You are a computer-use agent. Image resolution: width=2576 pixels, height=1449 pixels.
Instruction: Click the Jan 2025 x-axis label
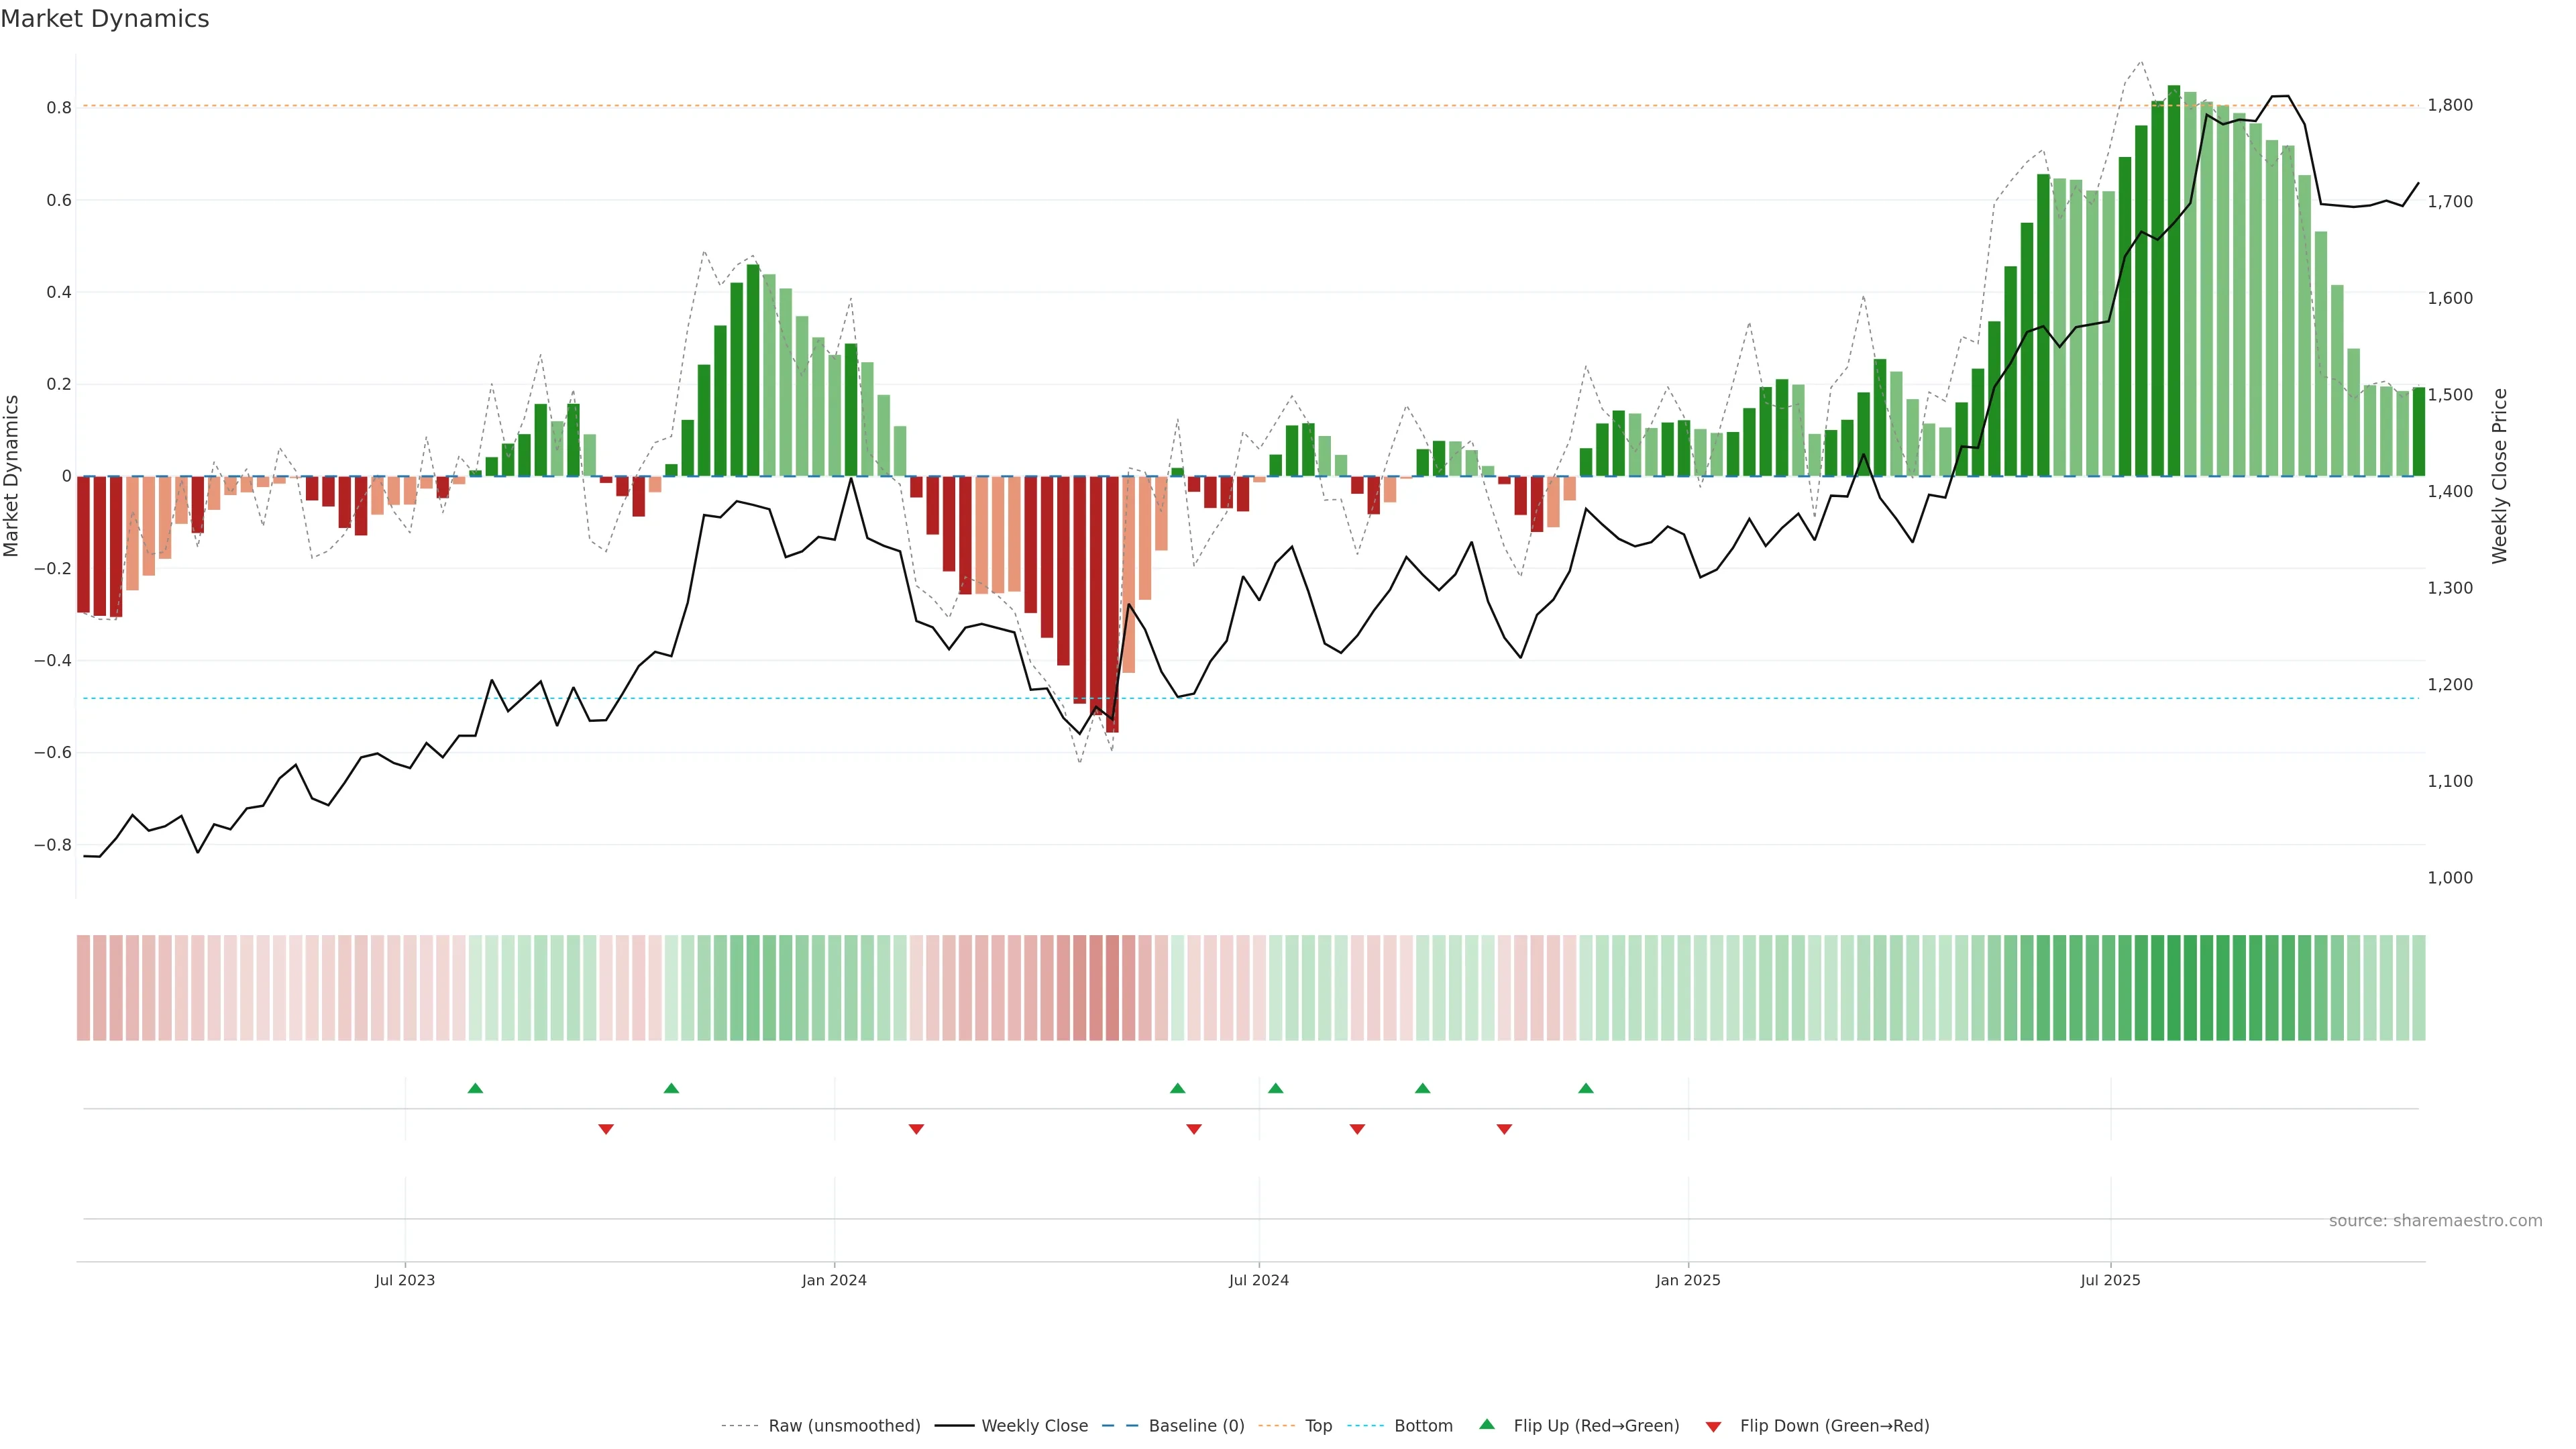click(1688, 1280)
